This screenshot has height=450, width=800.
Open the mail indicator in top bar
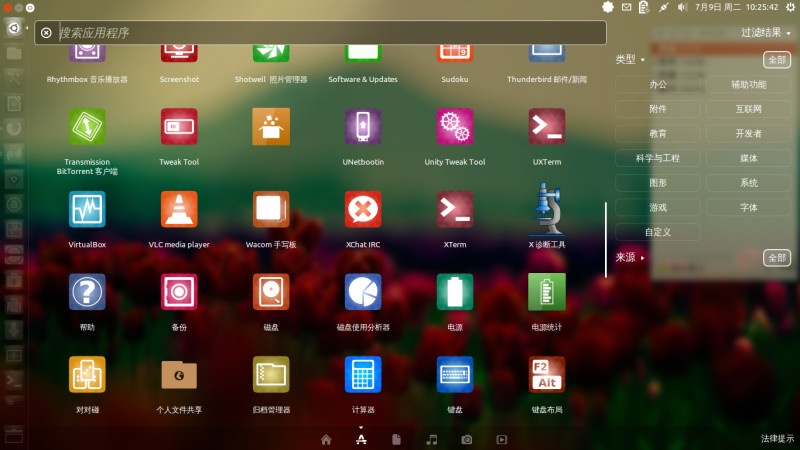(627, 7)
